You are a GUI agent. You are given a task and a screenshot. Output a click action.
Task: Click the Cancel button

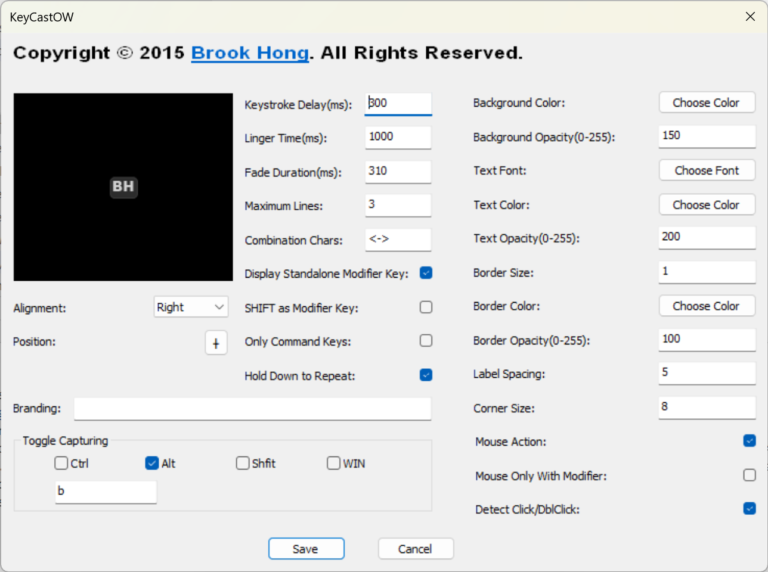click(x=415, y=549)
